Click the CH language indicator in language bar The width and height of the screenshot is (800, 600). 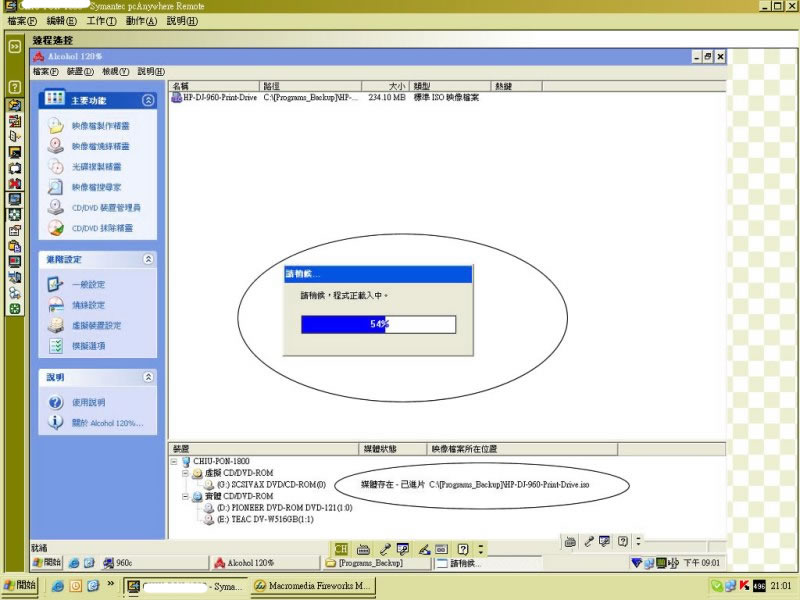341,549
